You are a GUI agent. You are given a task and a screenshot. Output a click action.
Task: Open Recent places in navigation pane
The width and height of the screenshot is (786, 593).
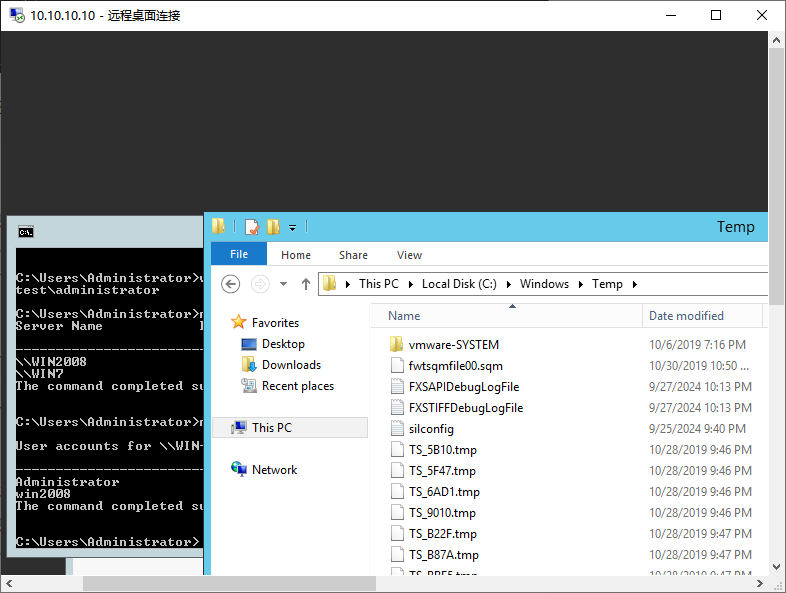[298, 386]
